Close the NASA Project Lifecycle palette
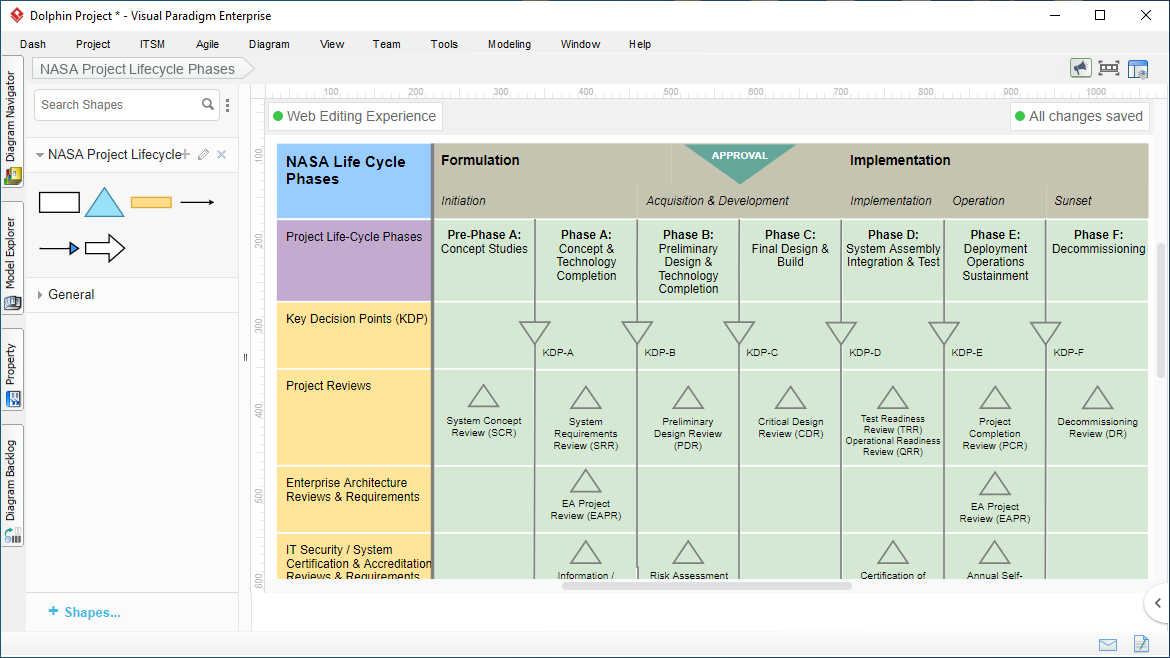This screenshot has width=1170, height=658. click(222, 154)
